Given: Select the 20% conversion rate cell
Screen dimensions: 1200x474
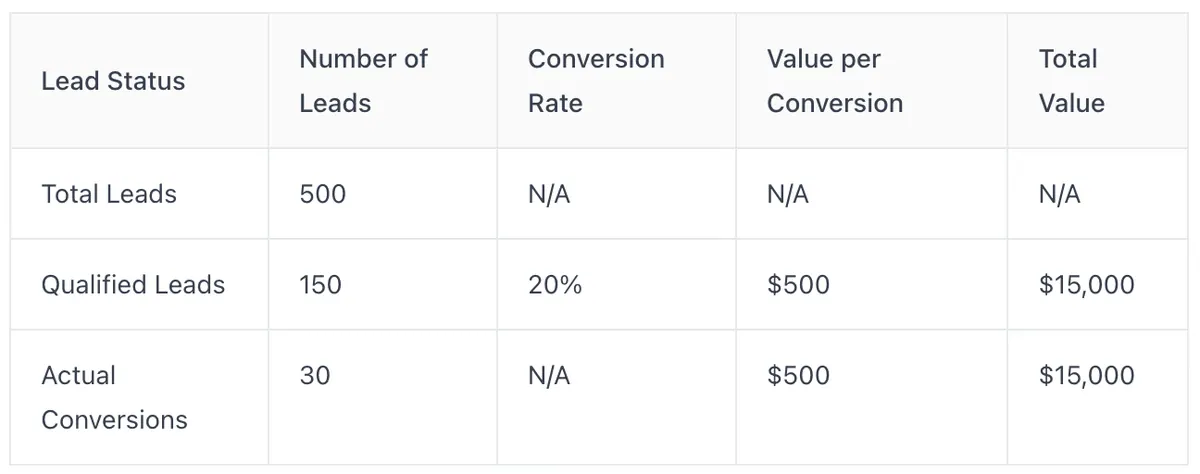Looking at the screenshot, I should [555, 285].
